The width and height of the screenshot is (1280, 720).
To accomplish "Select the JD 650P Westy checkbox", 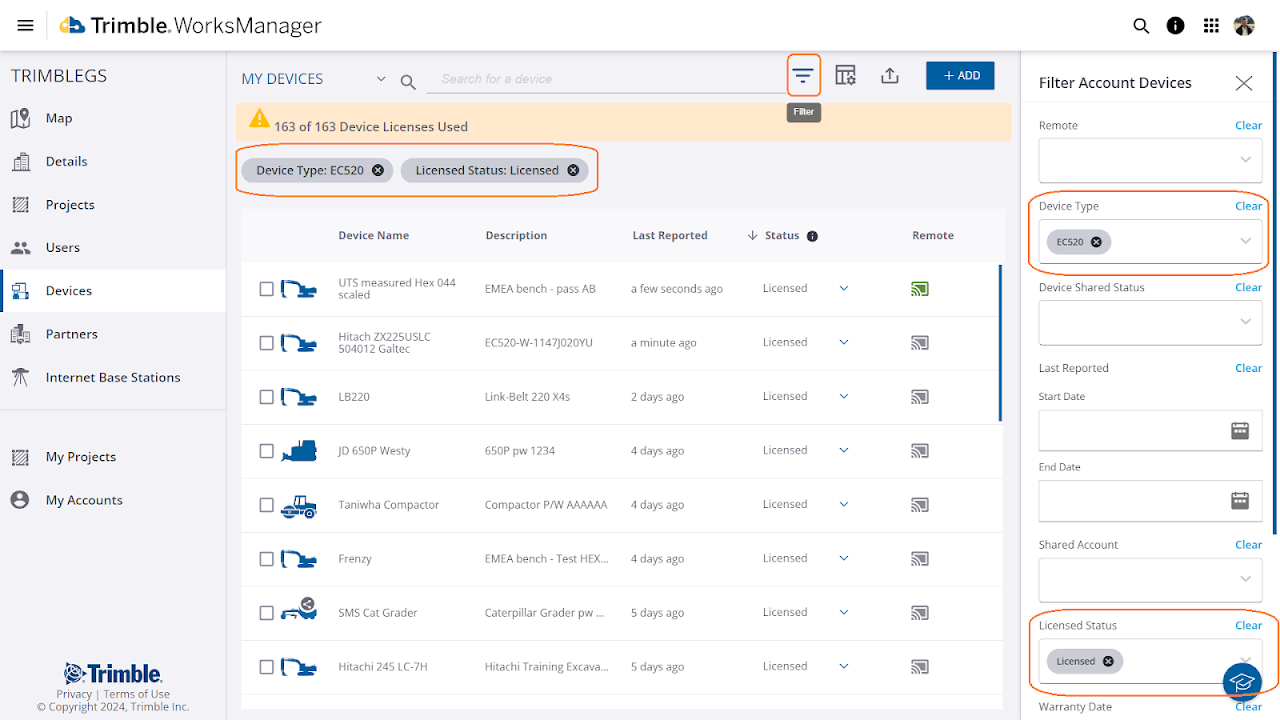I will point(266,451).
